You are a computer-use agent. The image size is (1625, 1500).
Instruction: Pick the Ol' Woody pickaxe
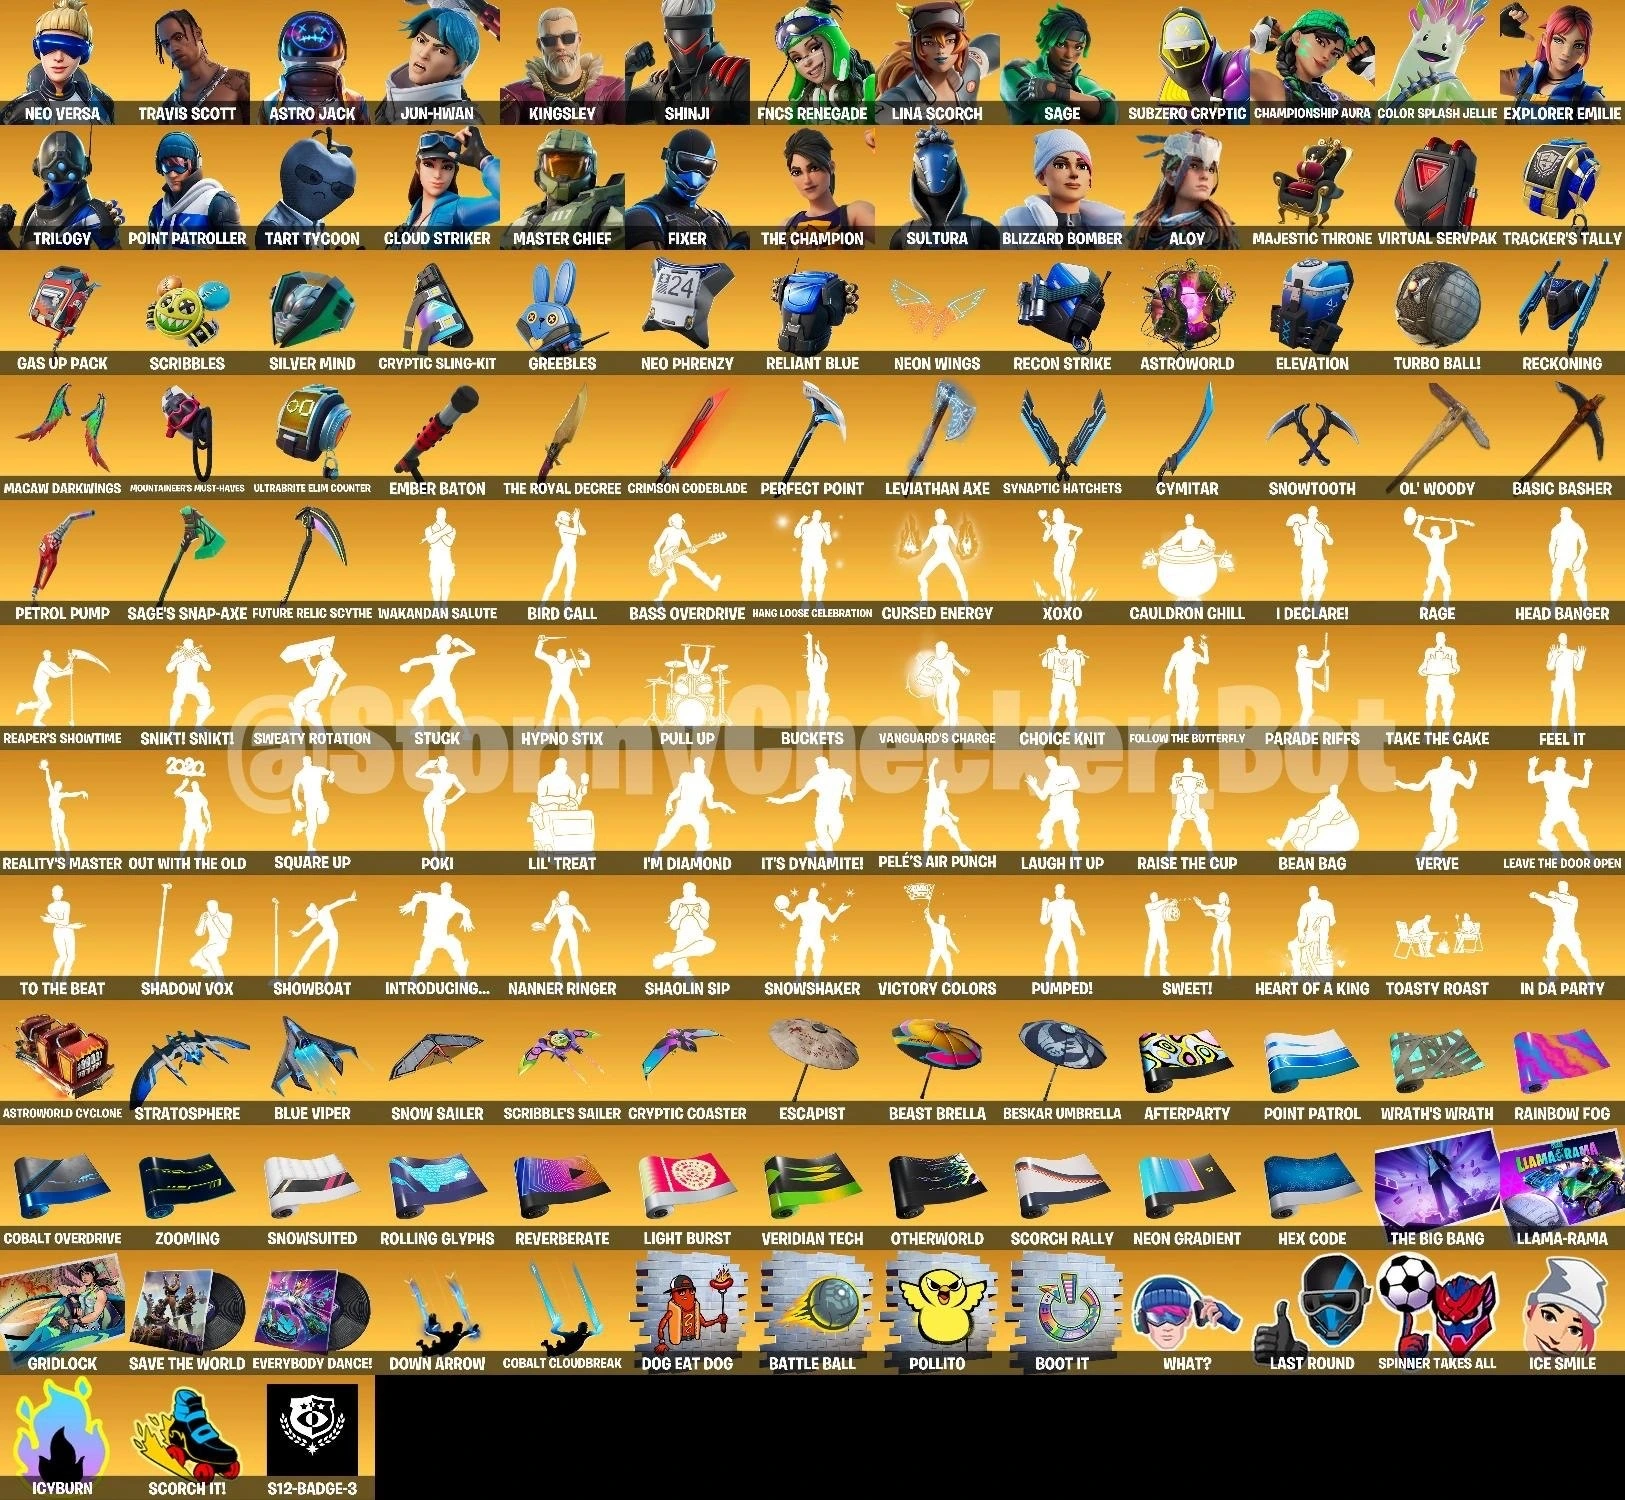[x=1437, y=437]
